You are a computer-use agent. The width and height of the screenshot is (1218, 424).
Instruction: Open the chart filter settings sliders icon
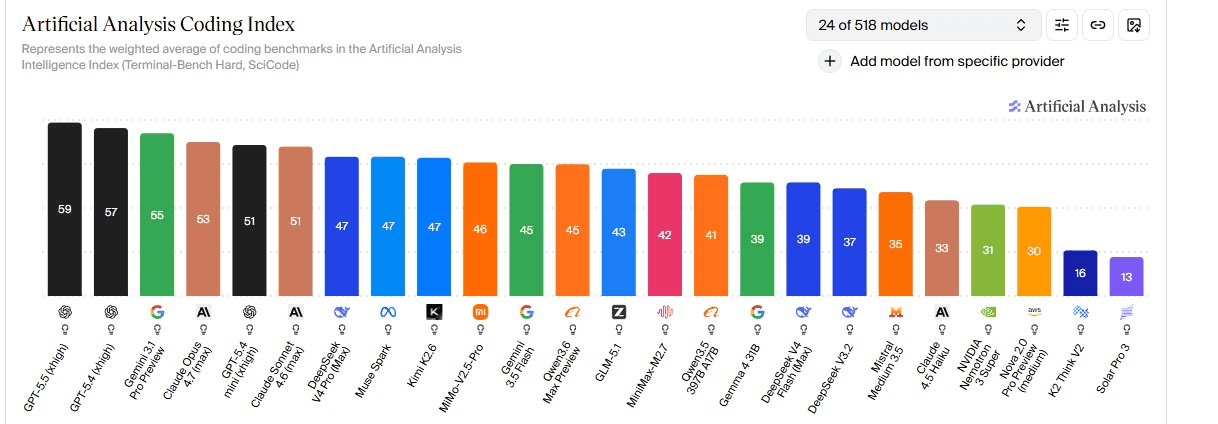[1062, 25]
